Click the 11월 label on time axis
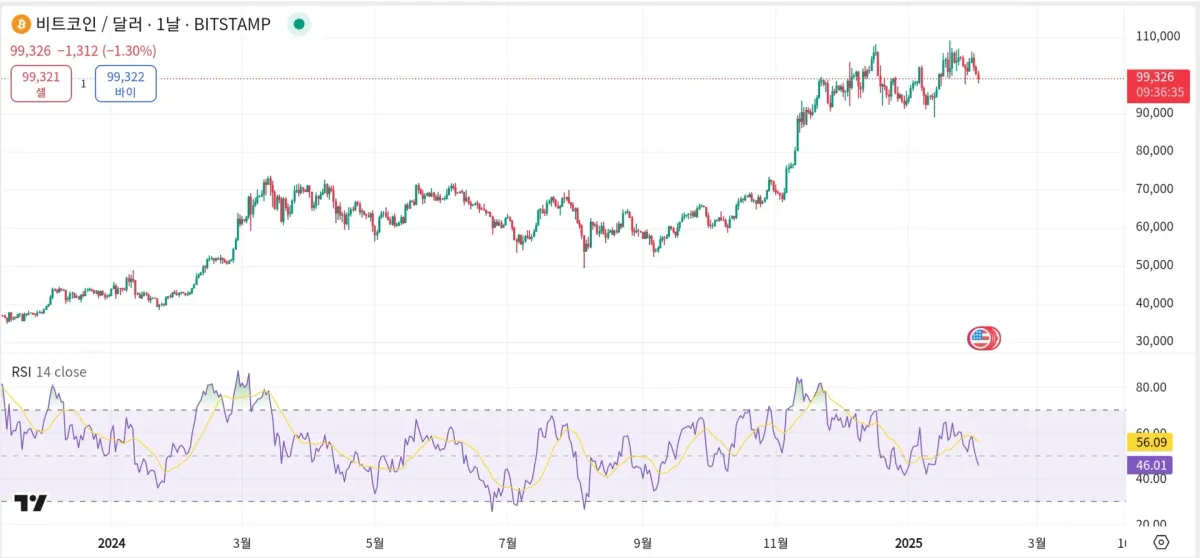 click(776, 543)
